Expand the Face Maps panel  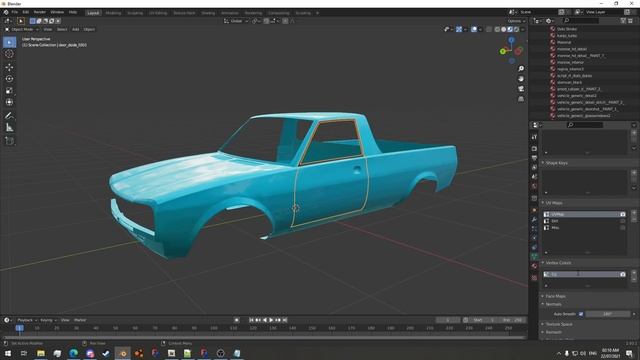tap(555, 296)
